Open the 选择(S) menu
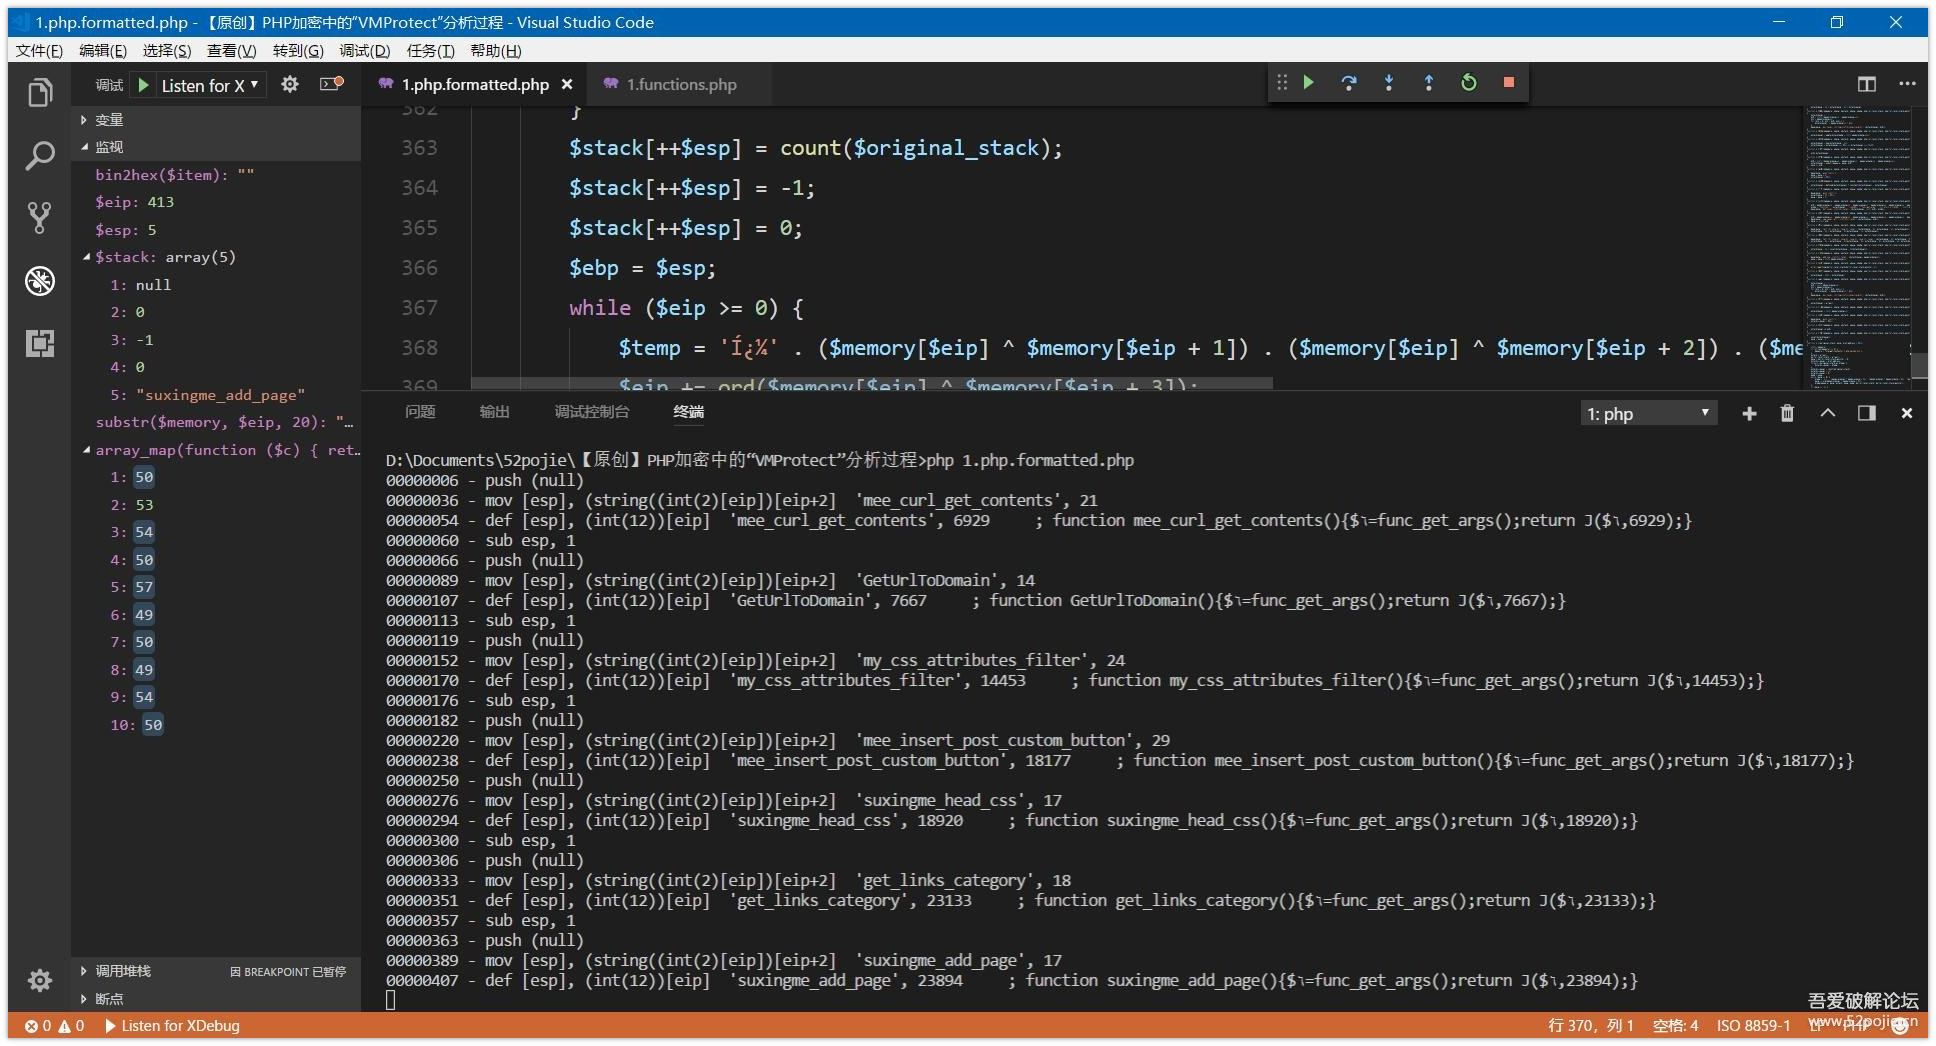The width and height of the screenshot is (1936, 1046). [x=167, y=51]
